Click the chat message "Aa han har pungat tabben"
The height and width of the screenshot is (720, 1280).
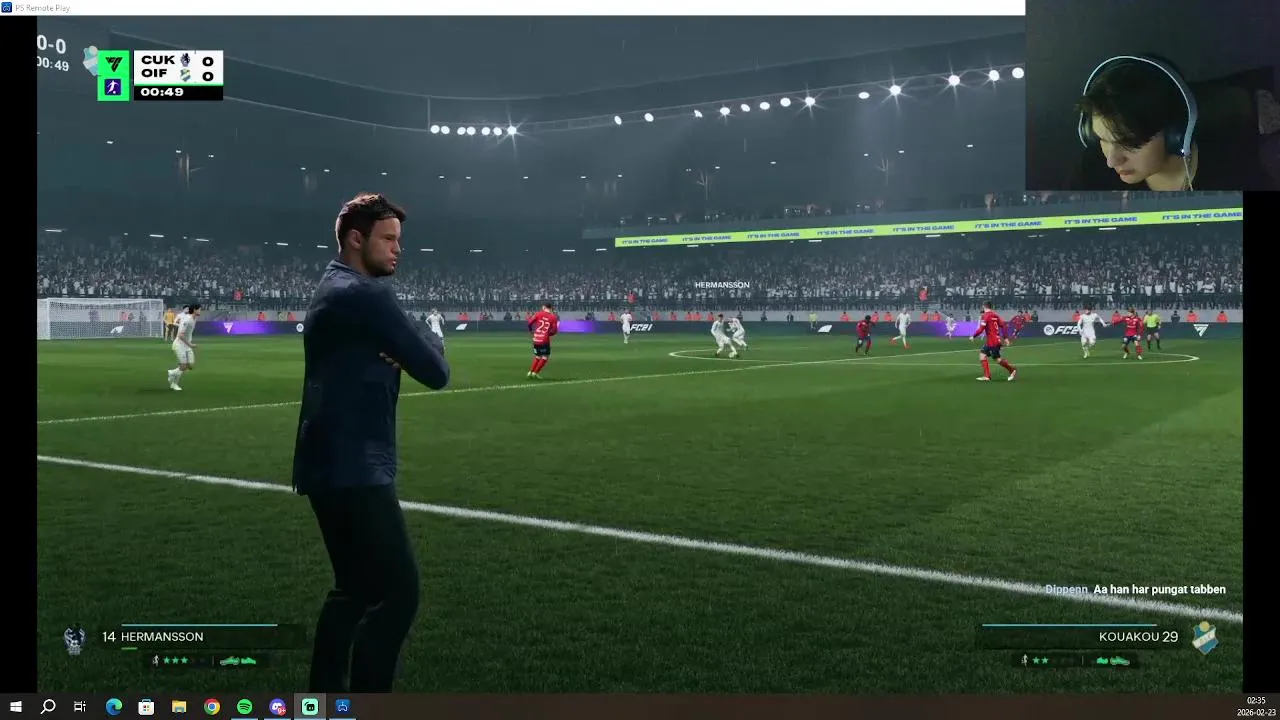[x=1159, y=590]
